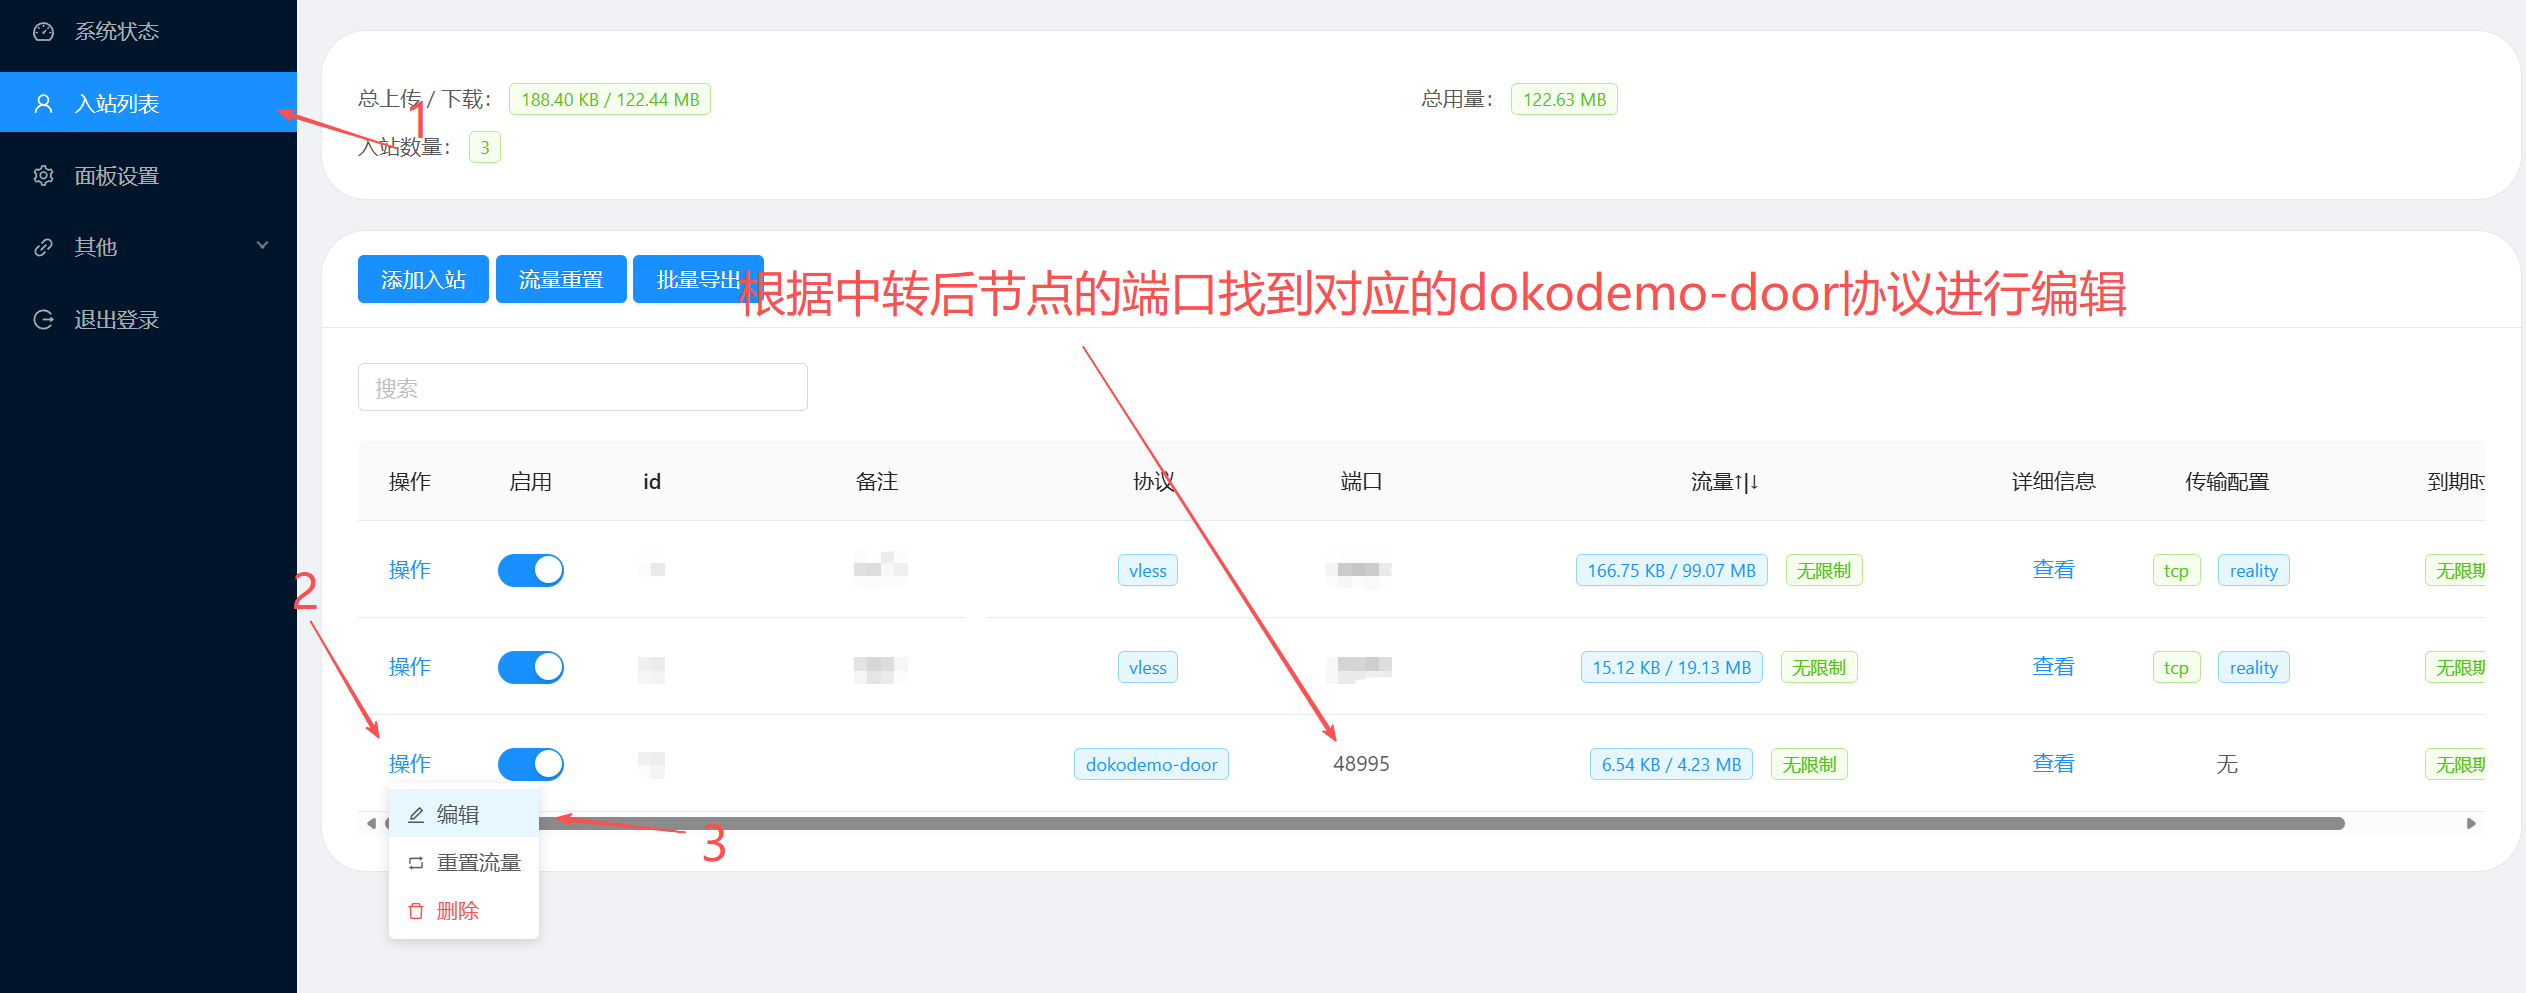Open 面板设置 in the sidebar
Image resolution: width=2526 pixels, height=993 pixels.
(x=148, y=176)
